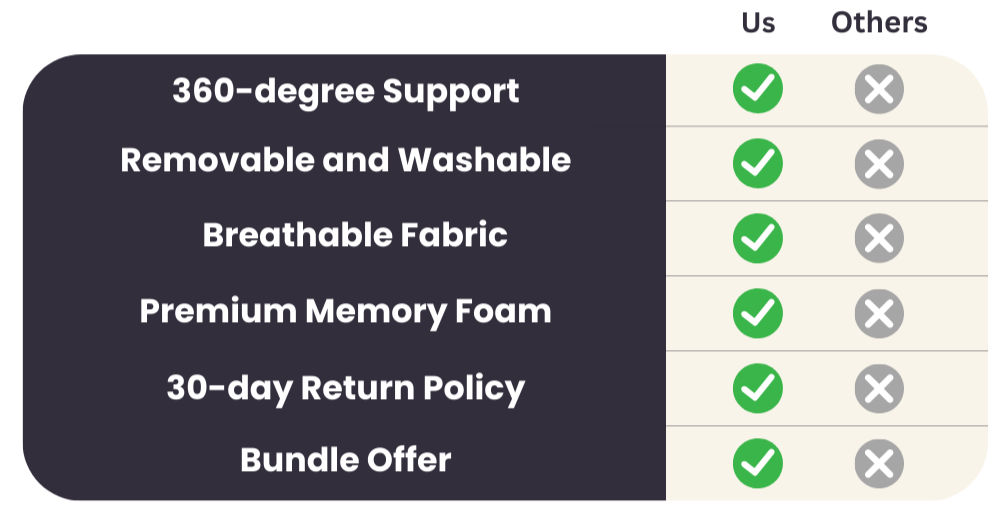Click the "360-degree Support" feature label
This screenshot has width=1000, height=518.
pos(345,91)
